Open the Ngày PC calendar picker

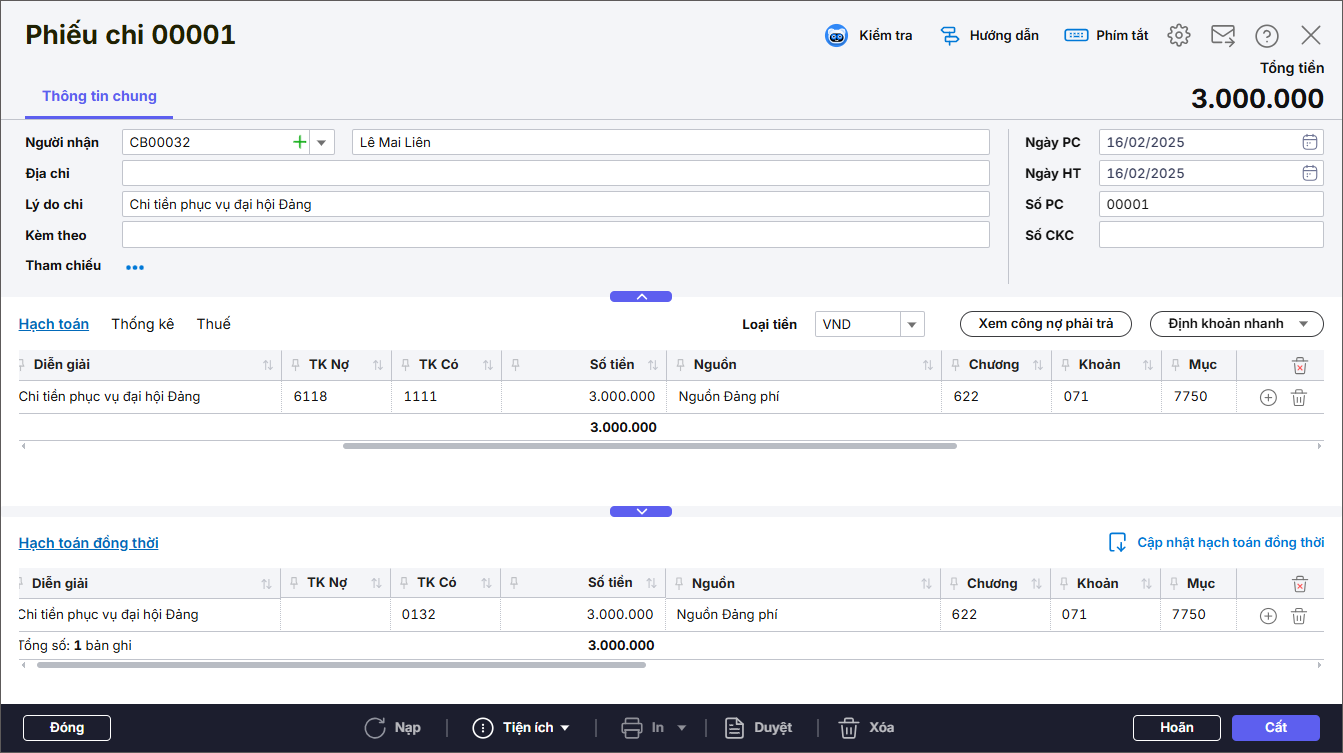point(1309,142)
